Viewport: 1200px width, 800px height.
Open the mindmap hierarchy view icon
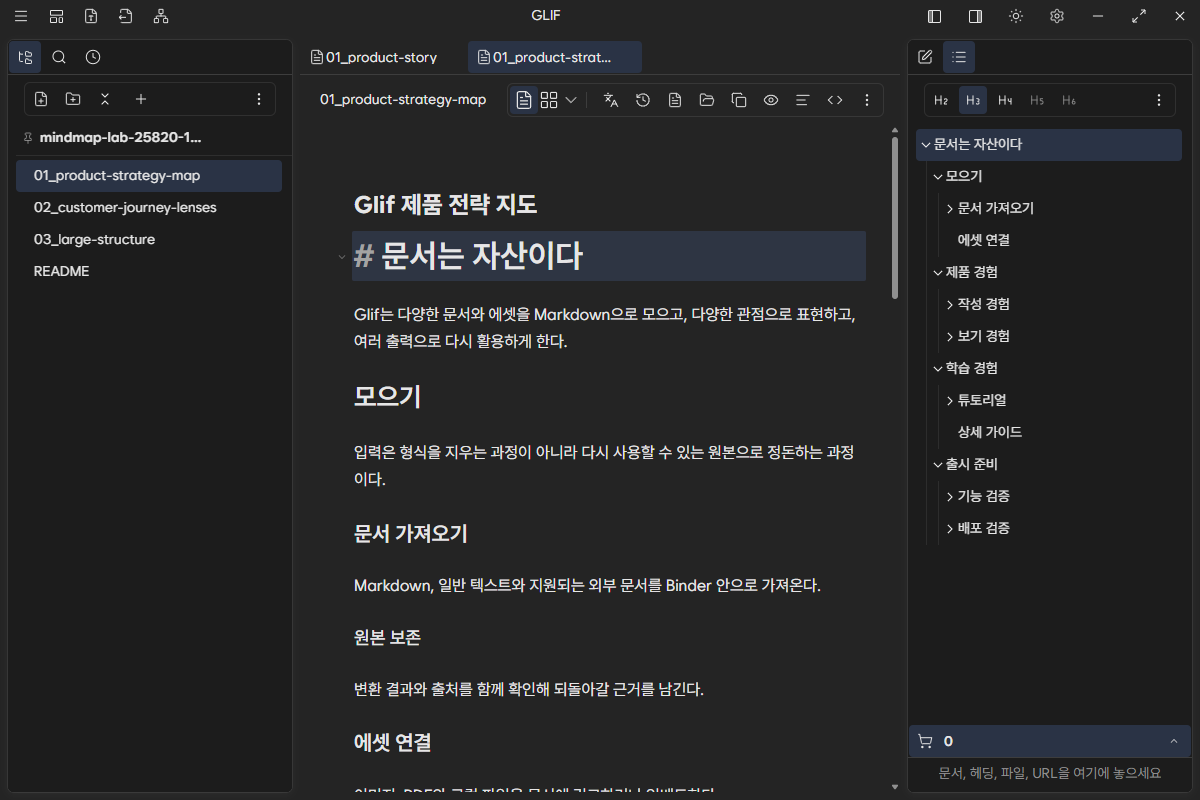point(161,16)
